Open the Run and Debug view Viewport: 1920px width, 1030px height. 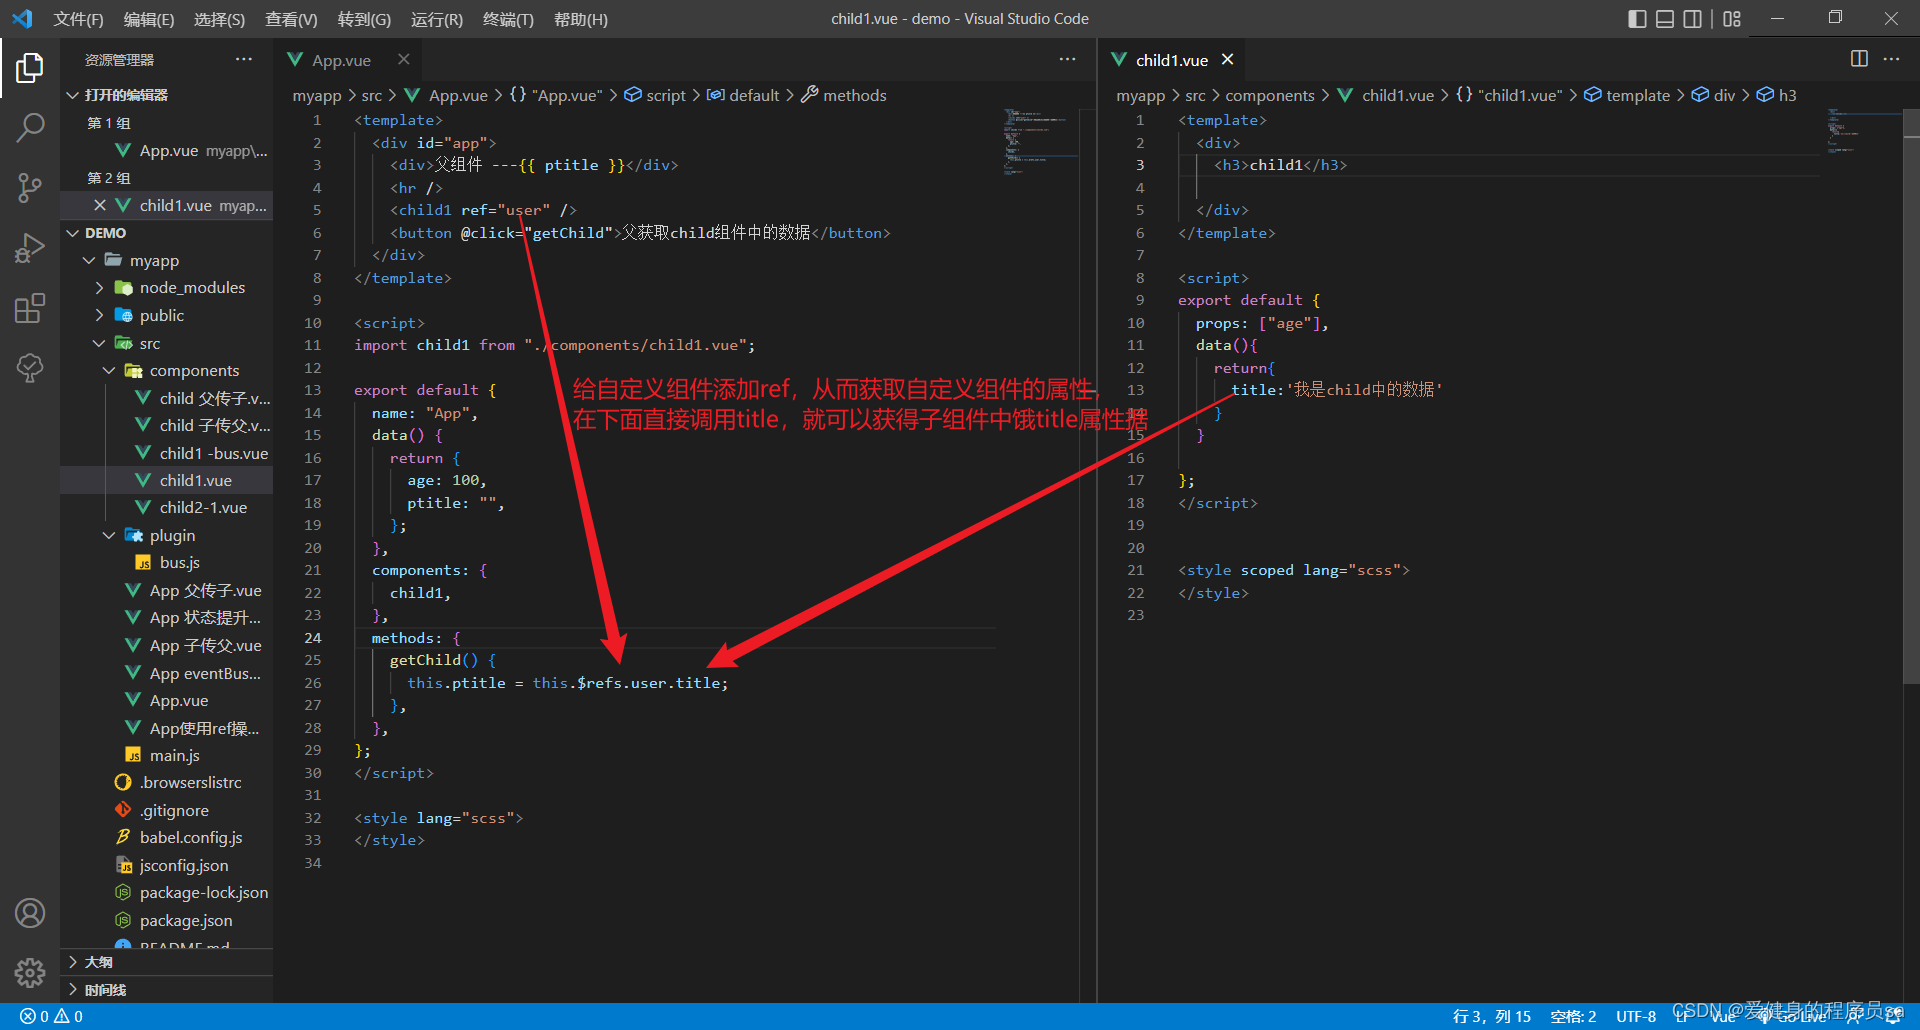(30, 248)
